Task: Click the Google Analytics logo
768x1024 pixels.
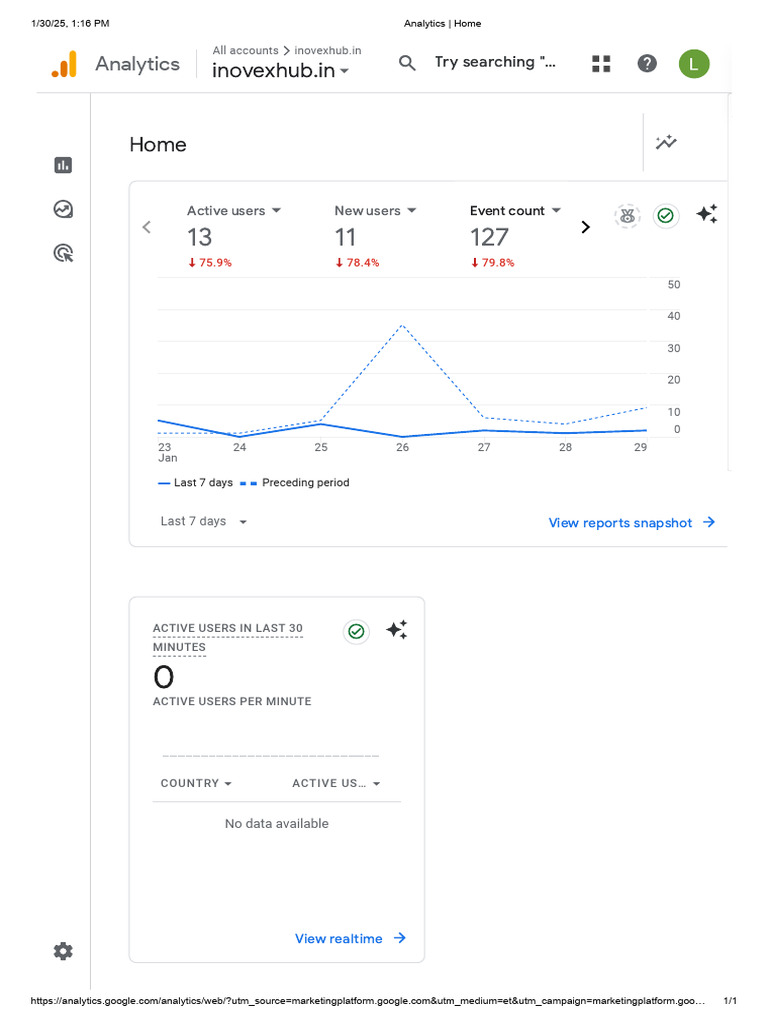Action: 64,64
